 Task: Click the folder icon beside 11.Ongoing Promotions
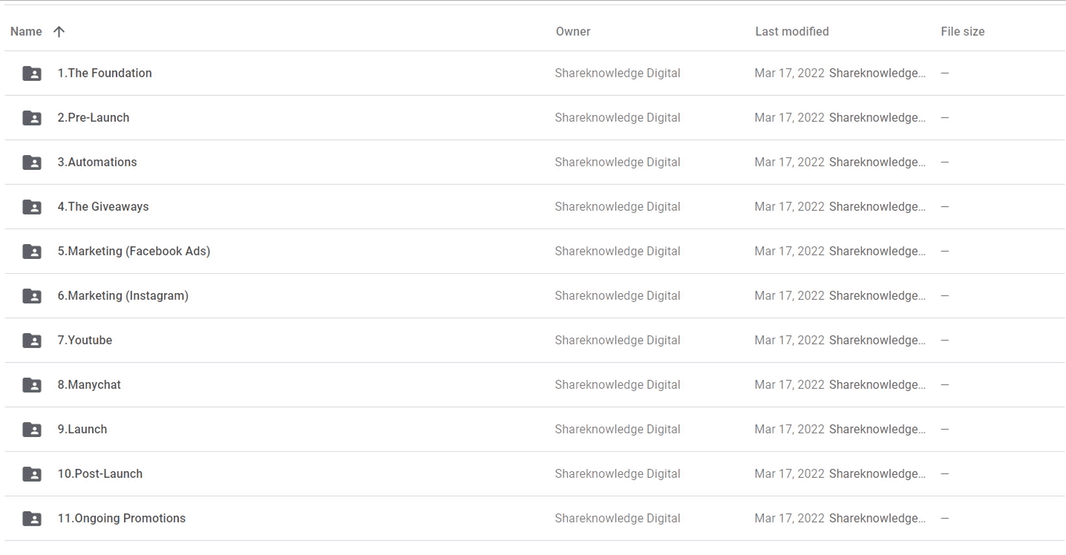(x=32, y=519)
